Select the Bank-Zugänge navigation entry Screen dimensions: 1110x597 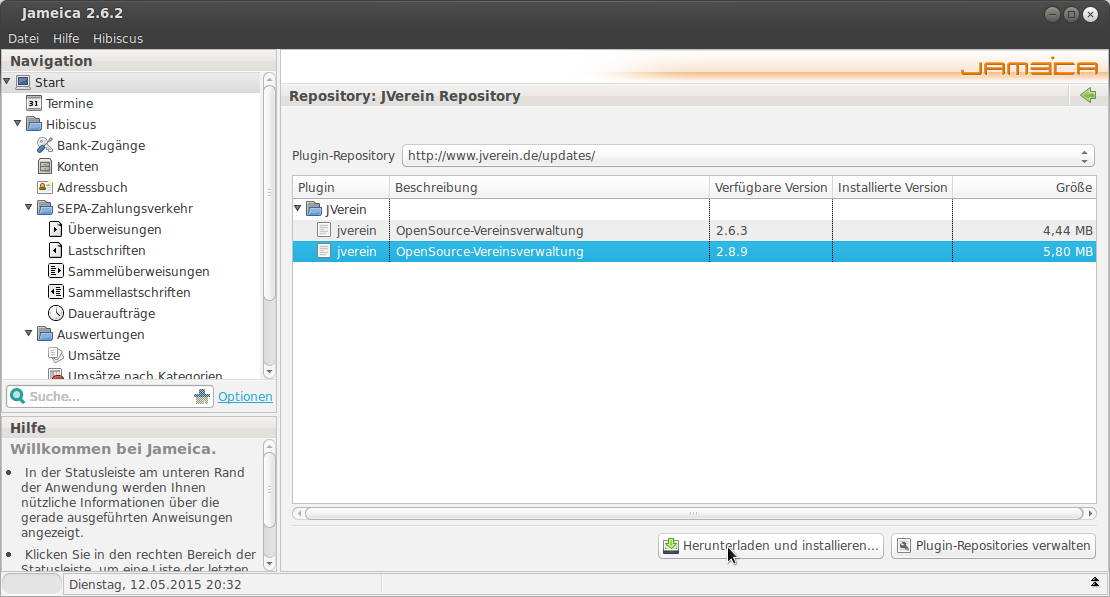point(101,145)
